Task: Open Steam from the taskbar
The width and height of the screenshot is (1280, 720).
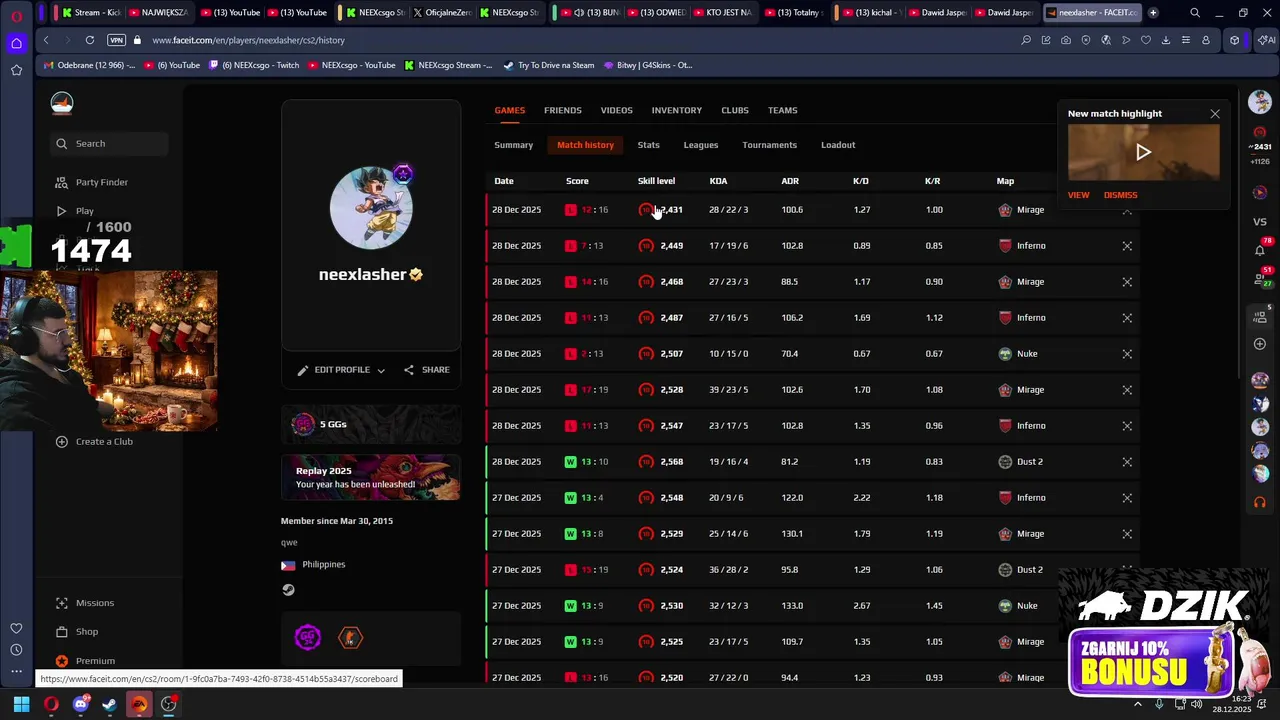Action: pyautogui.click(x=109, y=704)
